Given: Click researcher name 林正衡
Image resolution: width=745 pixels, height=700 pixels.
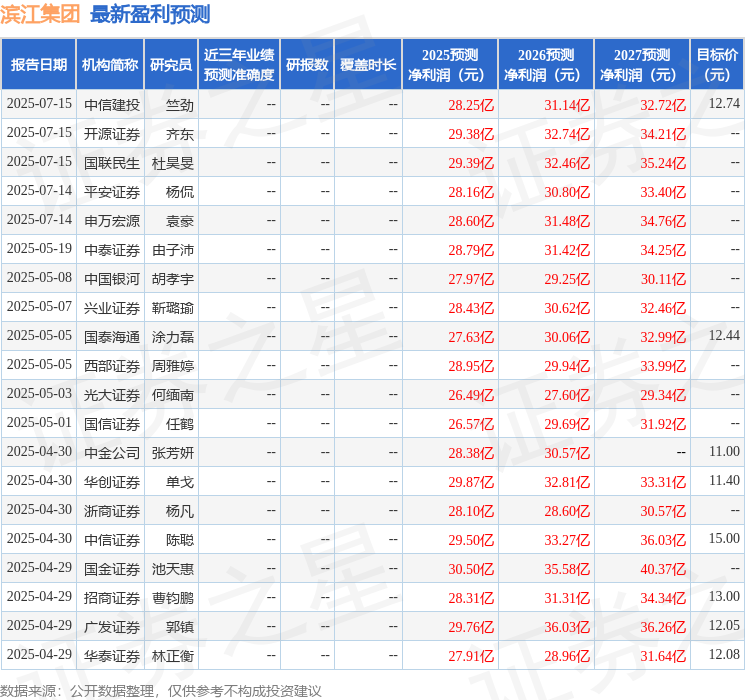Looking at the screenshot, I should click(x=173, y=656).
